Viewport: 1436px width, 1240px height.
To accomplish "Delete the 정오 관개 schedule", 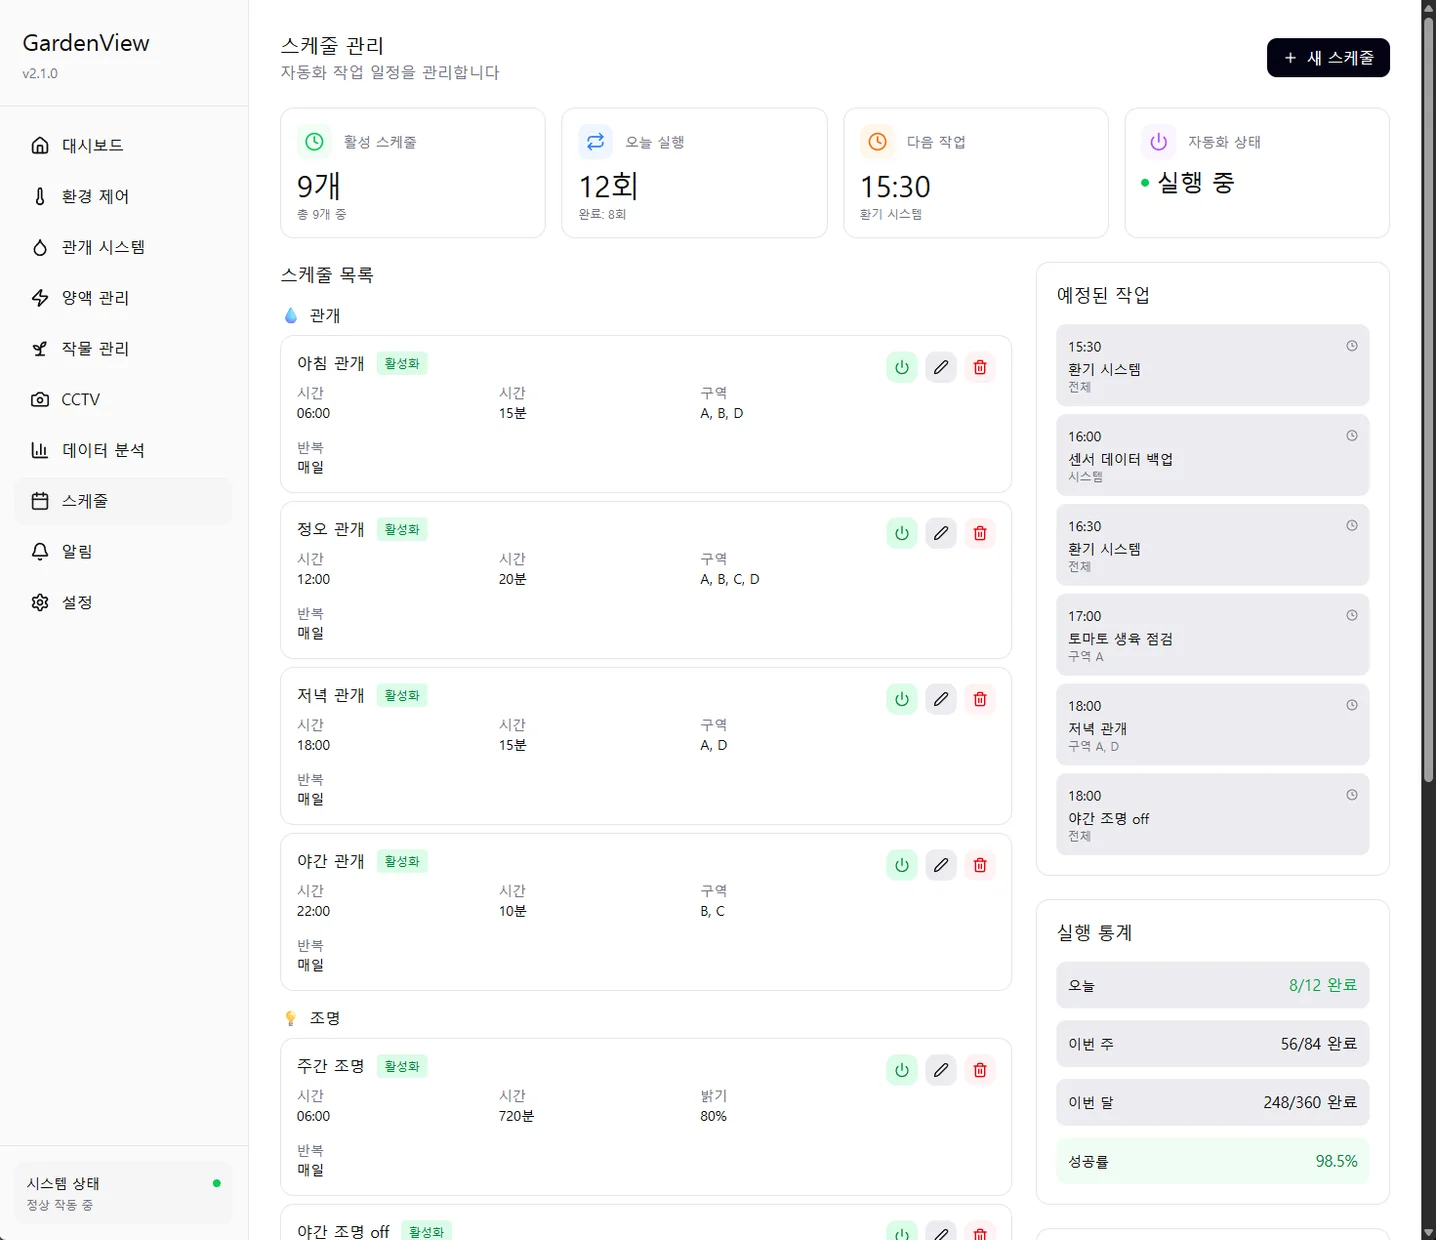I will pyautogui.click(x=980, y=533).
